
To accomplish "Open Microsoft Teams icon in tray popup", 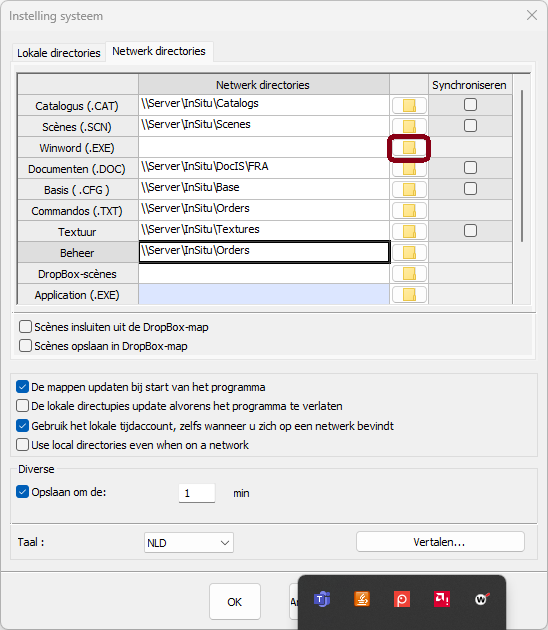I will (x=322, y=599).
